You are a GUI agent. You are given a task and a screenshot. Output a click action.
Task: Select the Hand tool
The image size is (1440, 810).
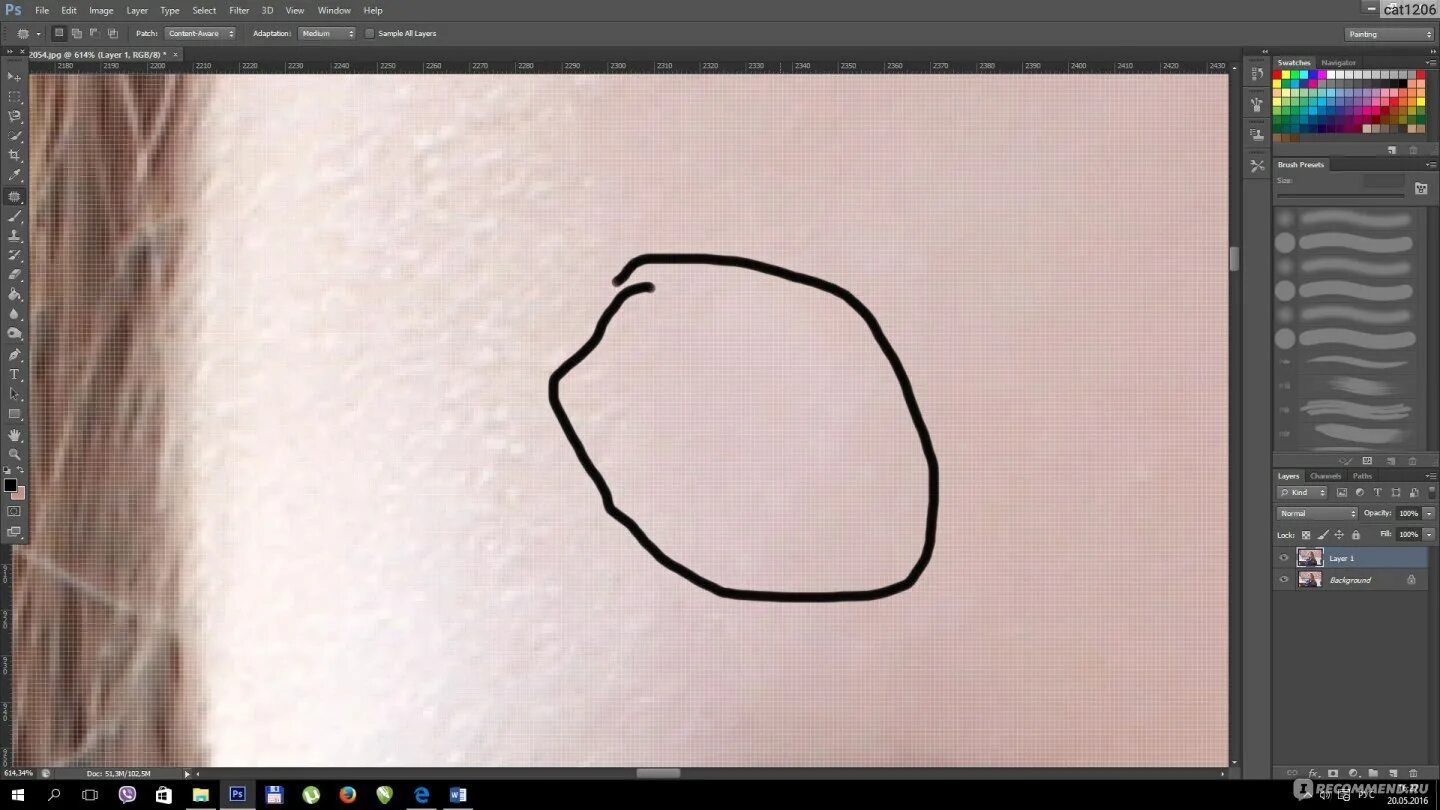click(x=14, y=435)
